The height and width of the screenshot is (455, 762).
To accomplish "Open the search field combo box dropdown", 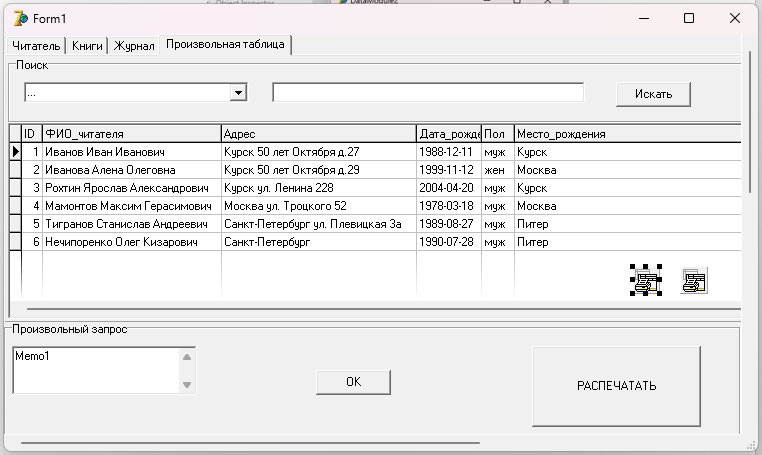I will (x=238, y=92).
